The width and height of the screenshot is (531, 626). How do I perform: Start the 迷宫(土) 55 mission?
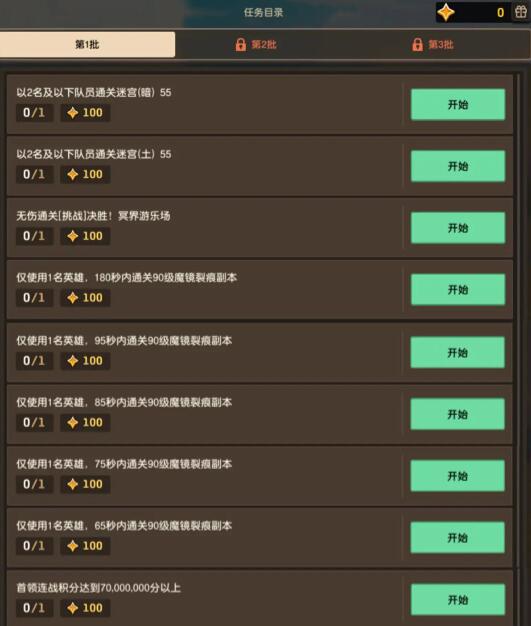pos(458,166)
